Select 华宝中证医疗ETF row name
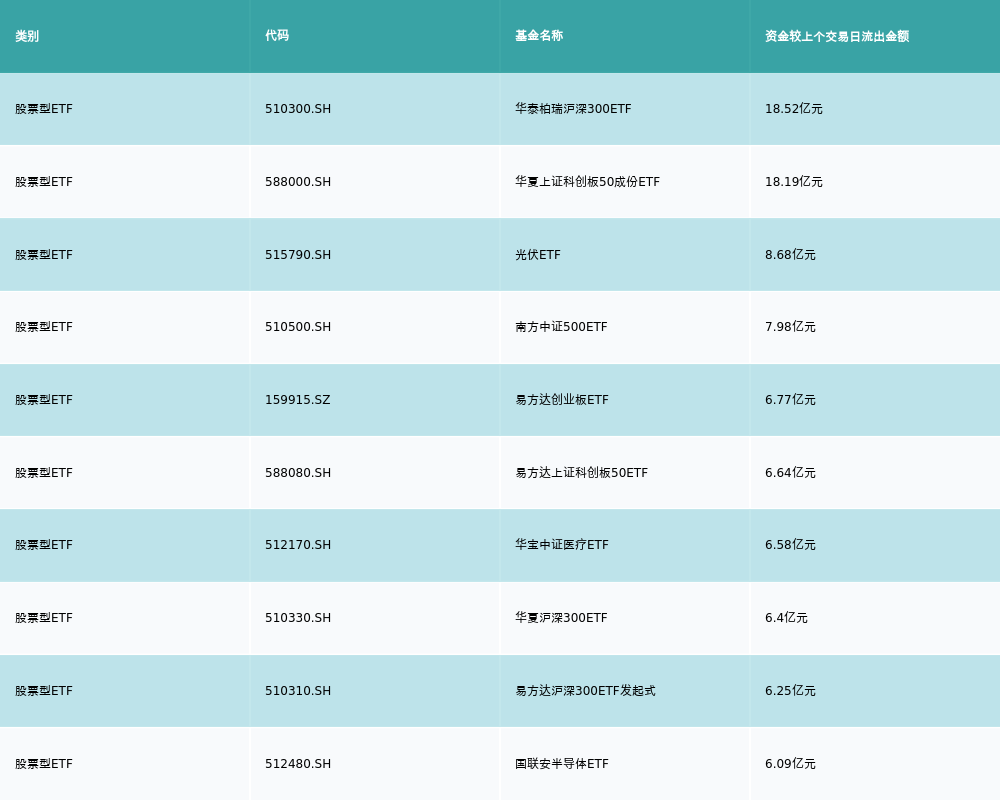This screenshot has width=1000, height=800. click(x=562, y=545)
